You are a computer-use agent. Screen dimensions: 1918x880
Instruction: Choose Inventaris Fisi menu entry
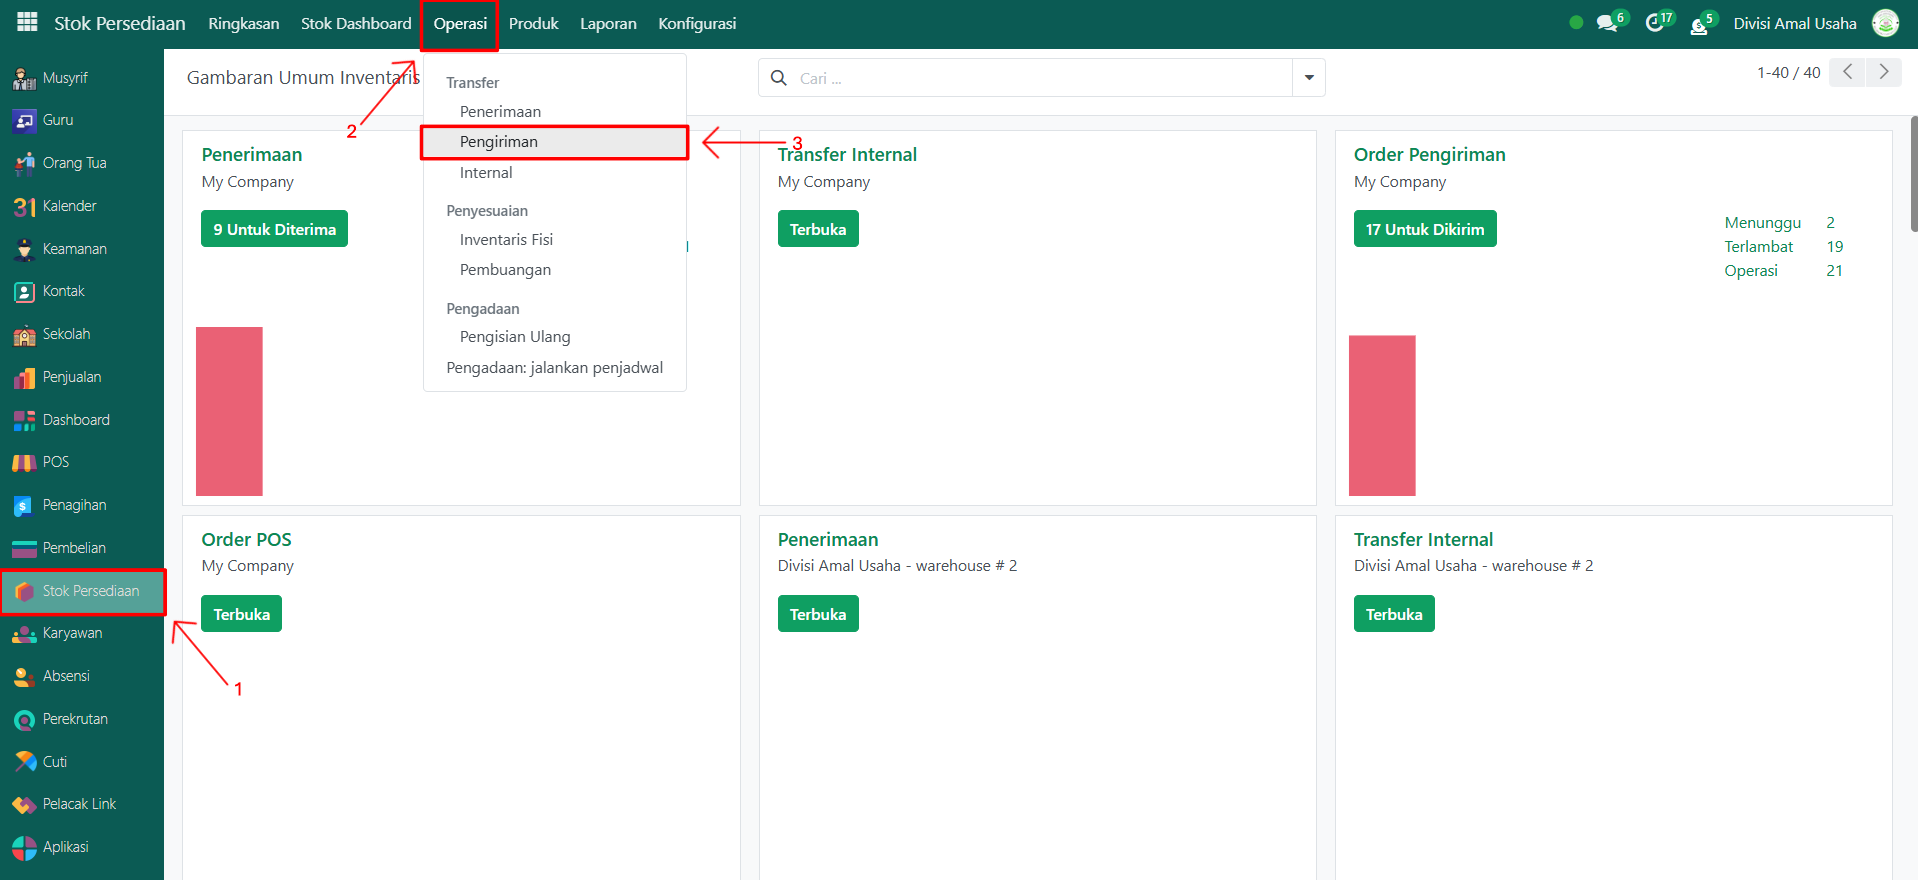(506, 240)
